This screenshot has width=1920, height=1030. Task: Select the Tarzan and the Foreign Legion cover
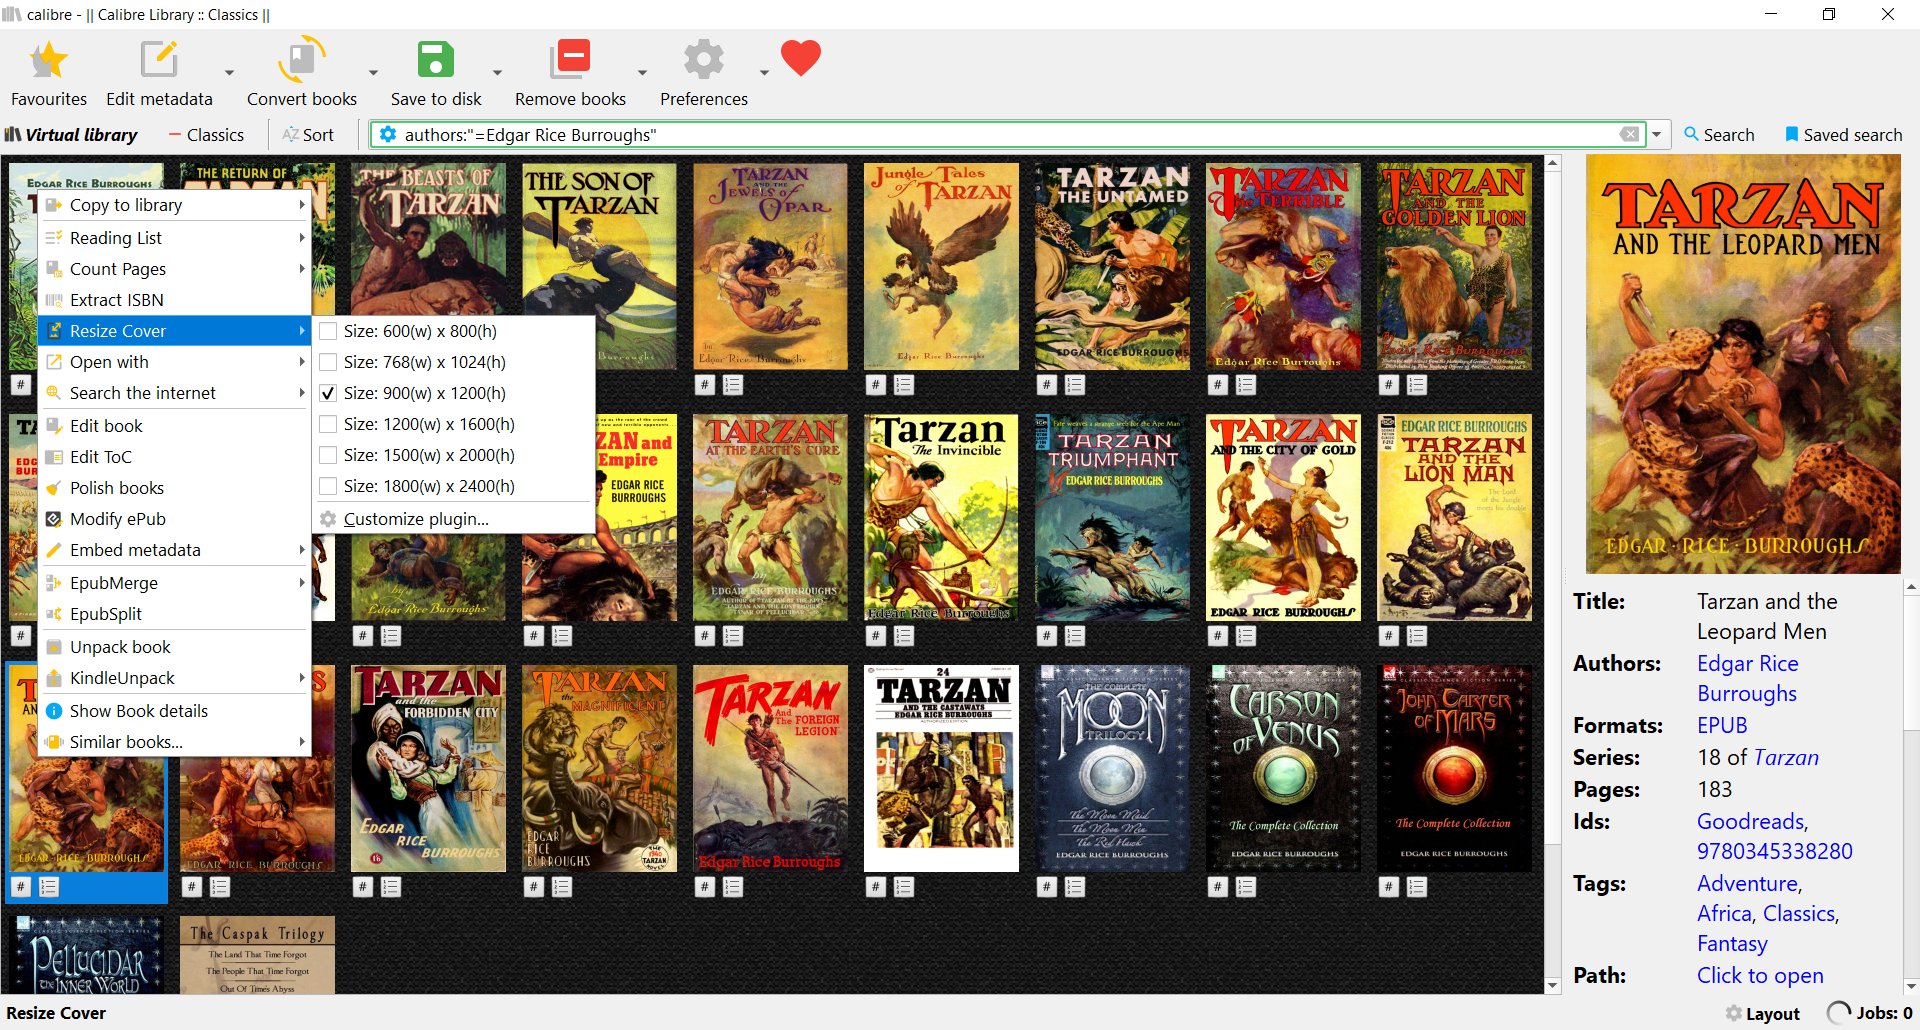click(x=770, y=768)
